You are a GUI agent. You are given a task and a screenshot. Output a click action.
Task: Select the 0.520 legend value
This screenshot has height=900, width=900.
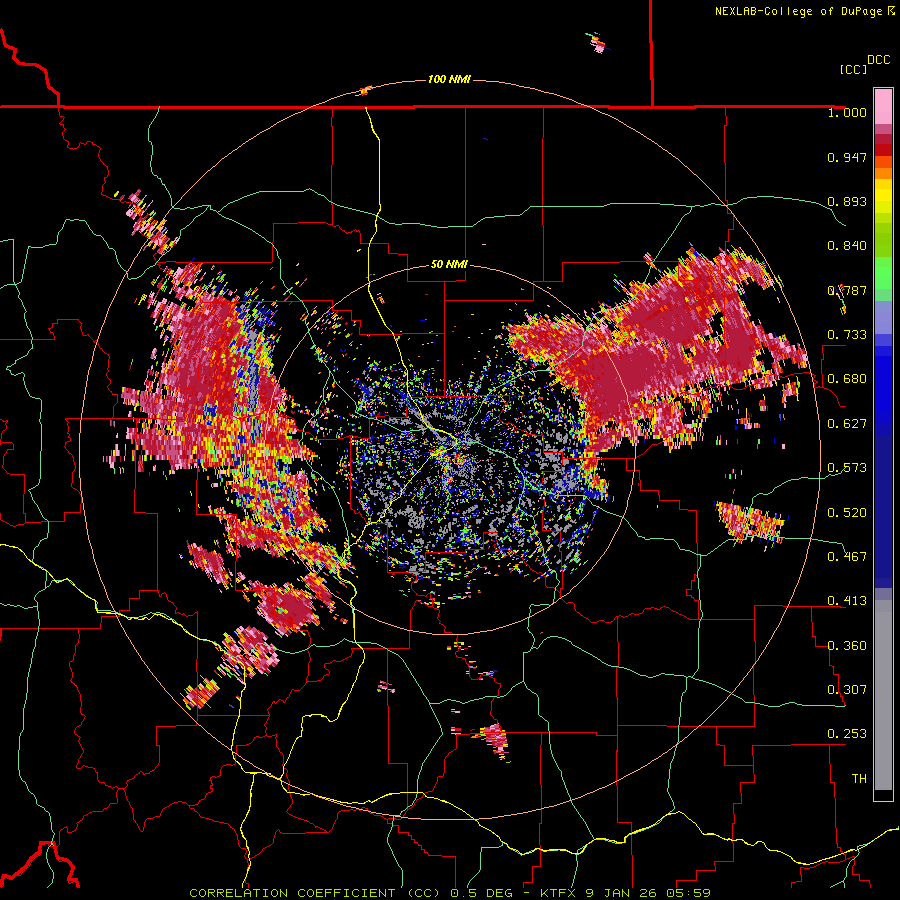click(847, 512)
